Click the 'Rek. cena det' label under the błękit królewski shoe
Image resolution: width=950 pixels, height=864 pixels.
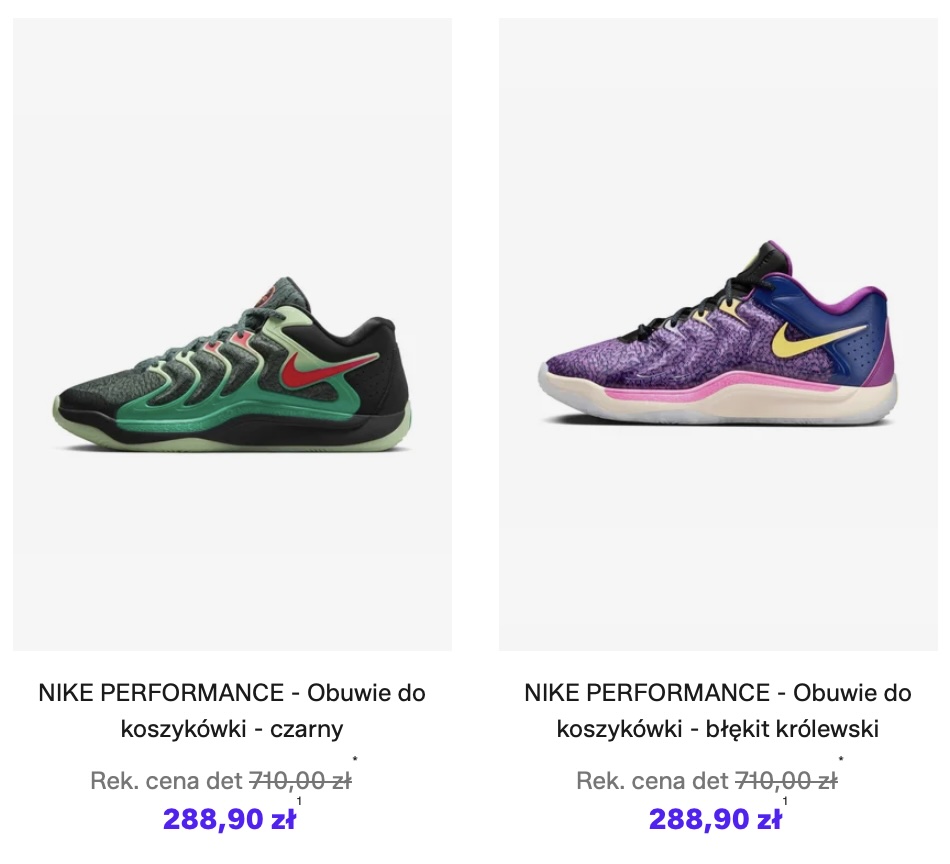653,781
